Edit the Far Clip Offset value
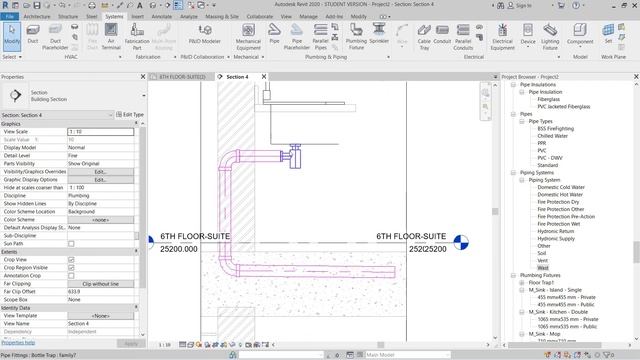Screen dimensions: 640x360 click(x=100, y=292)
